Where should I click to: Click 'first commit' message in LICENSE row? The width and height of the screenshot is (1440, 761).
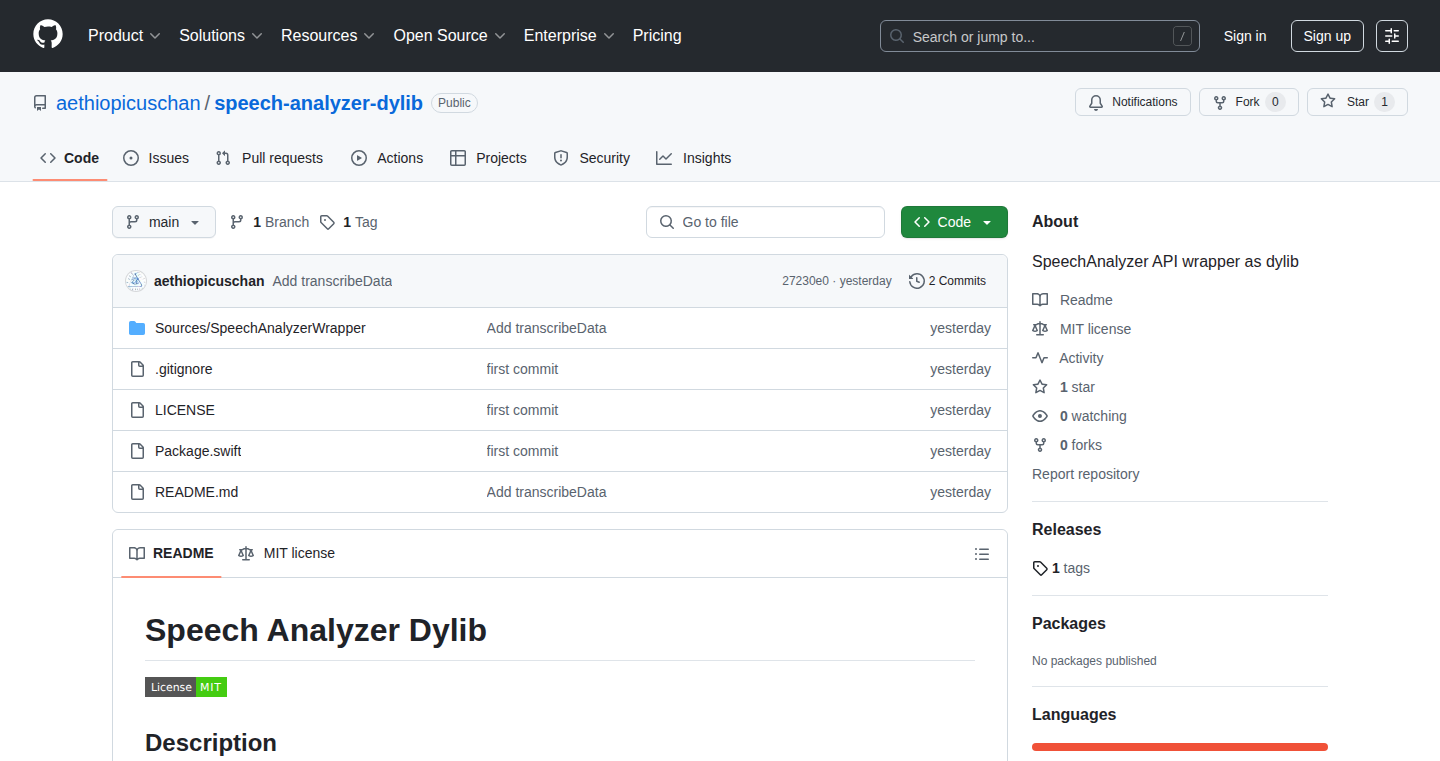[522, 410]
